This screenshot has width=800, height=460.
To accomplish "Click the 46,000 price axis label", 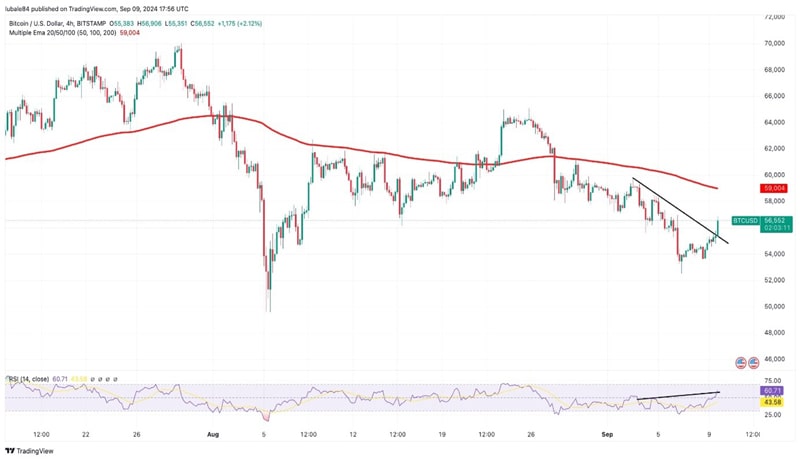I will [774, 359].
